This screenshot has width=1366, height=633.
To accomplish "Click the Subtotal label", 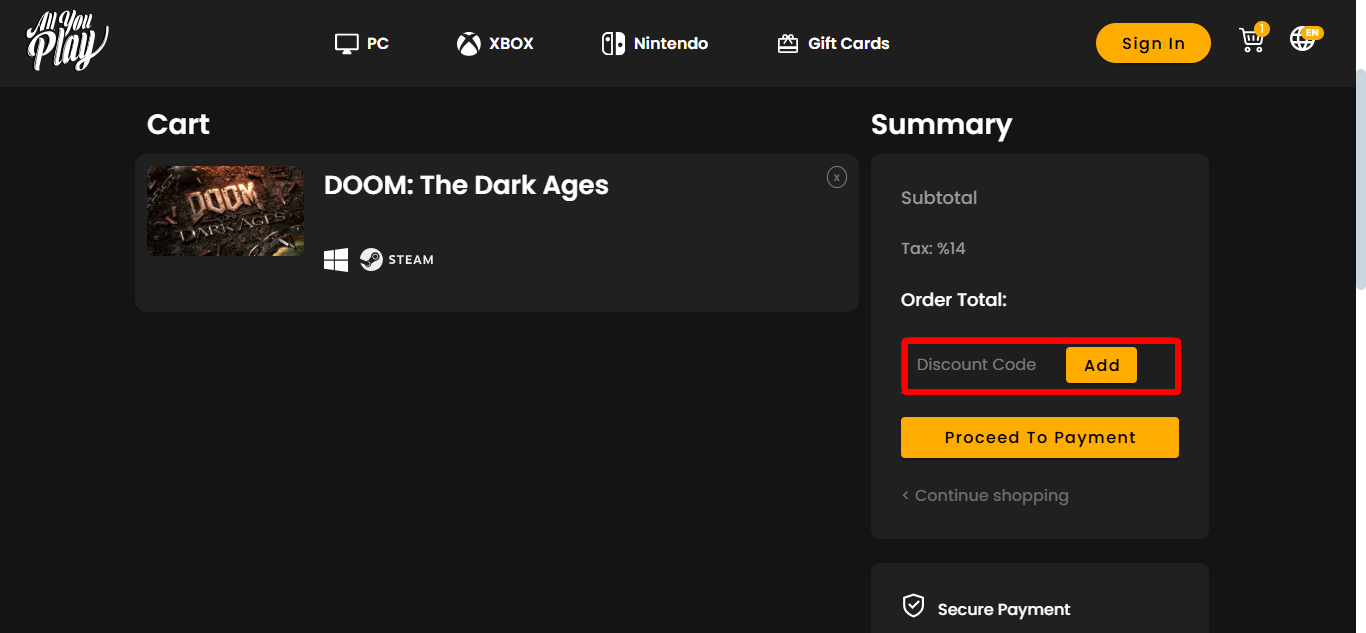I will (939, 198).
